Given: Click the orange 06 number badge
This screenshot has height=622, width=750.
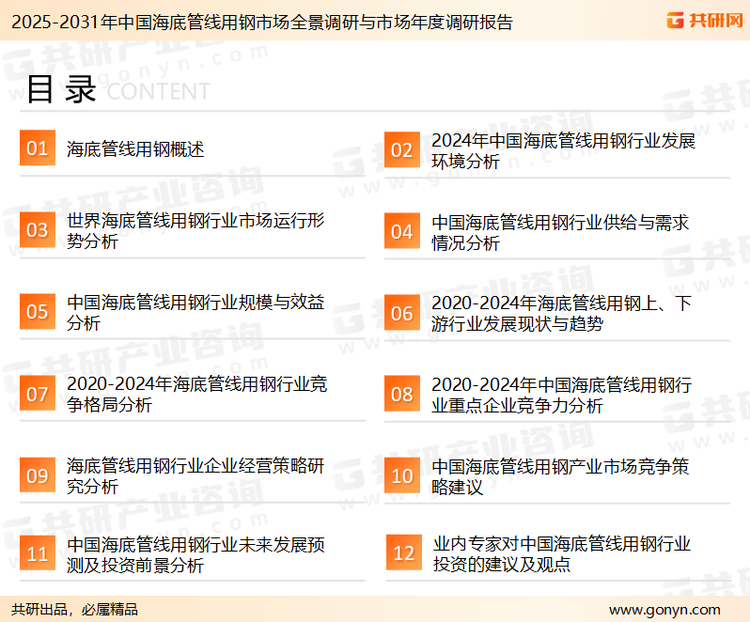Looking at the screenshot, I should pyautogui.click(x=402, y=313).
